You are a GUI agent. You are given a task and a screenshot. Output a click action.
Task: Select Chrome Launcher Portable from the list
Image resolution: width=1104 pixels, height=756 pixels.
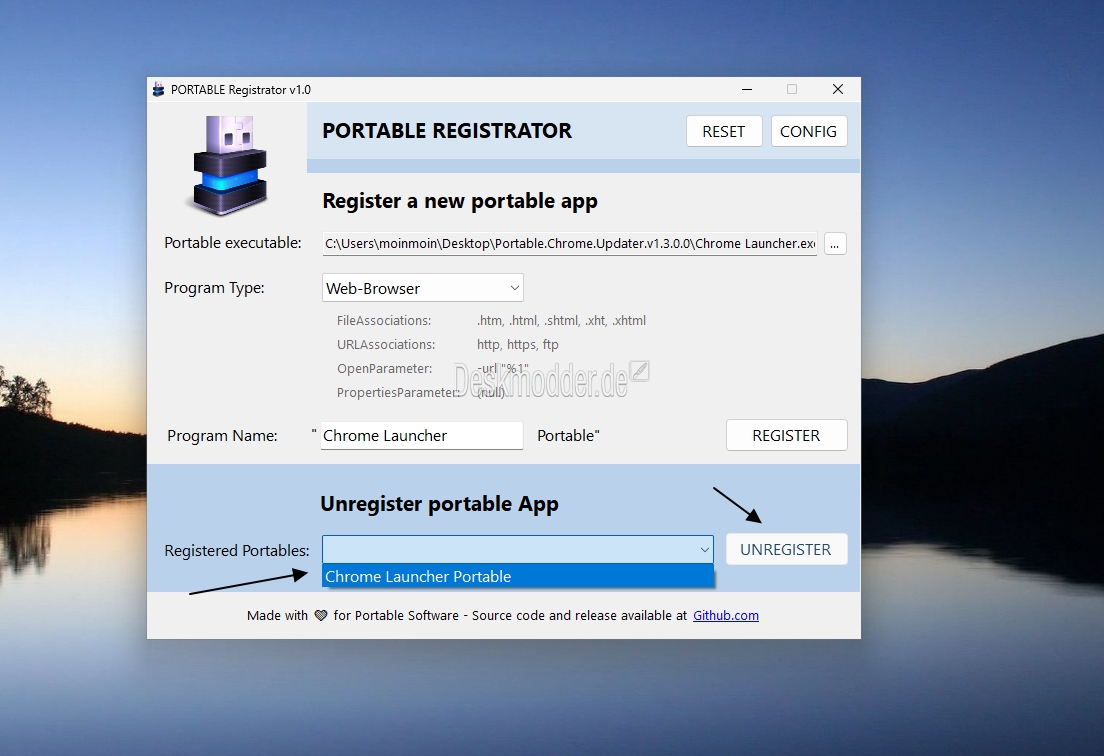coord(518,577)
